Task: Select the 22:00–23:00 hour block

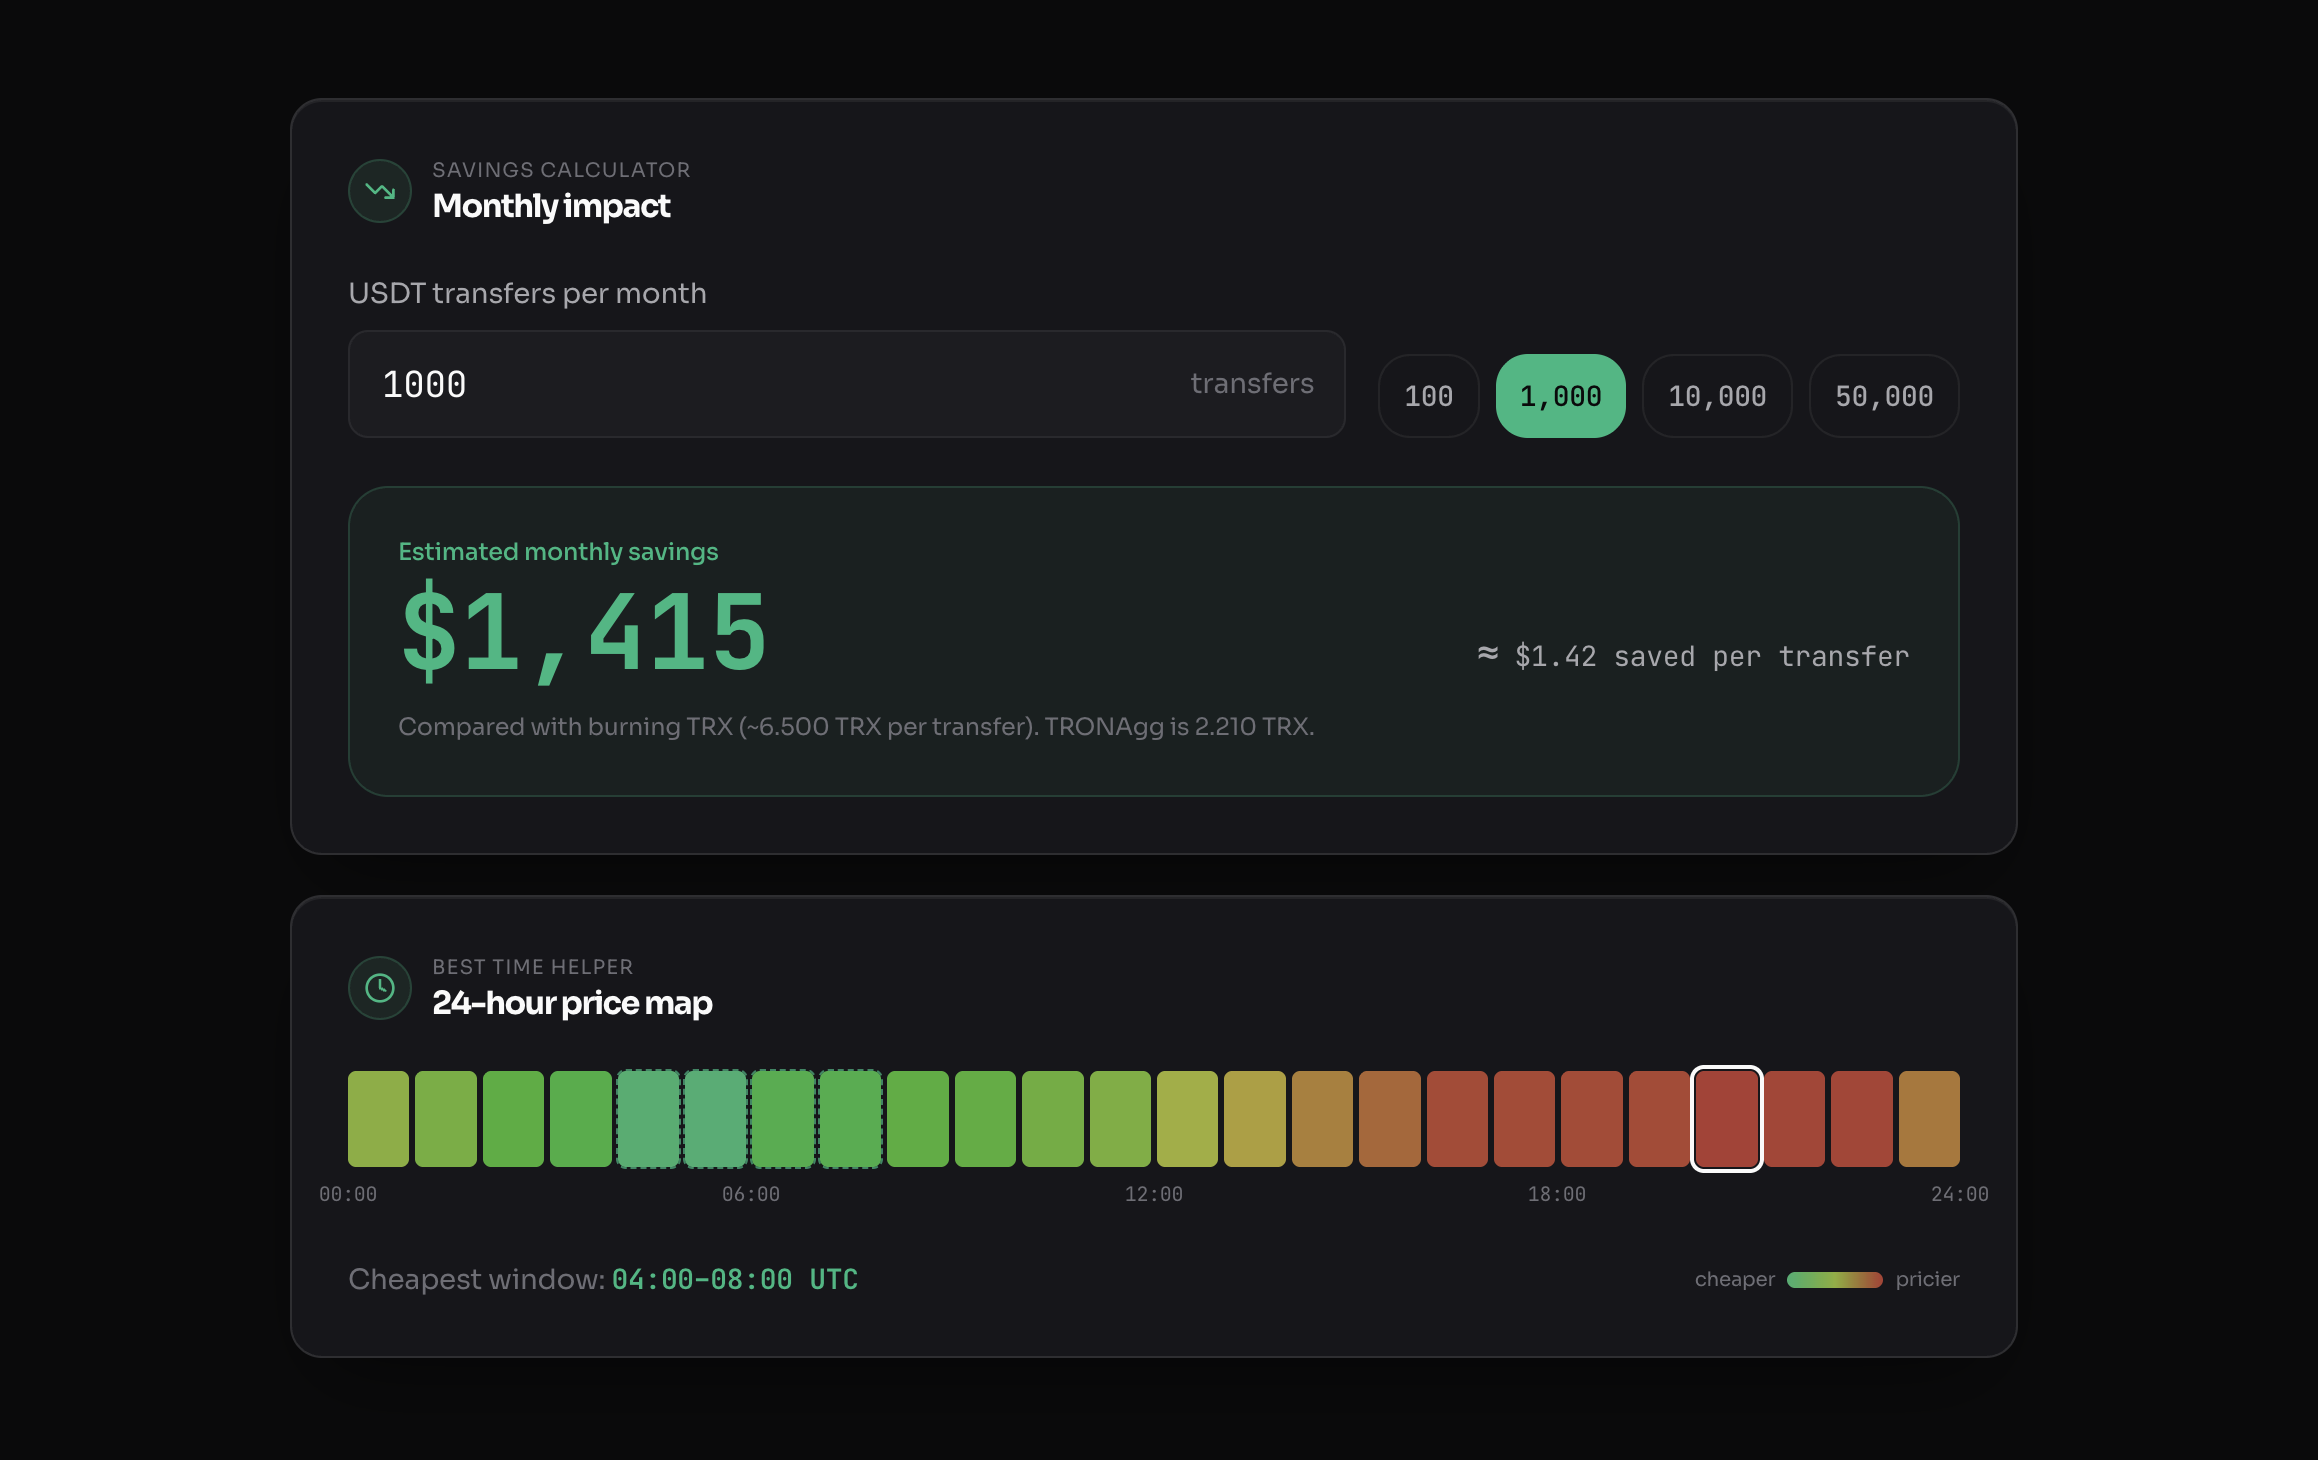Action: tap(1862, 1119)
